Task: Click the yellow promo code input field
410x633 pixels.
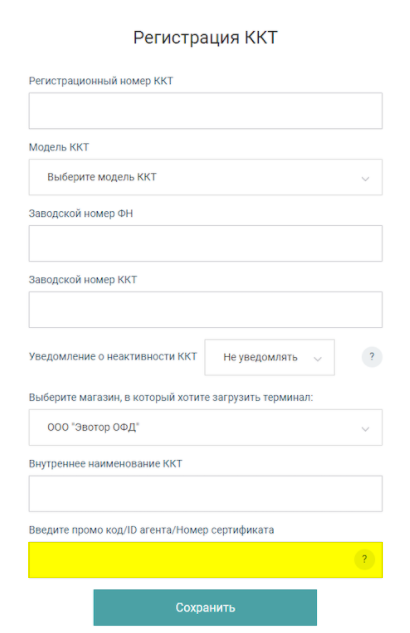Action: pyautogui.click(x=205, y=560)
